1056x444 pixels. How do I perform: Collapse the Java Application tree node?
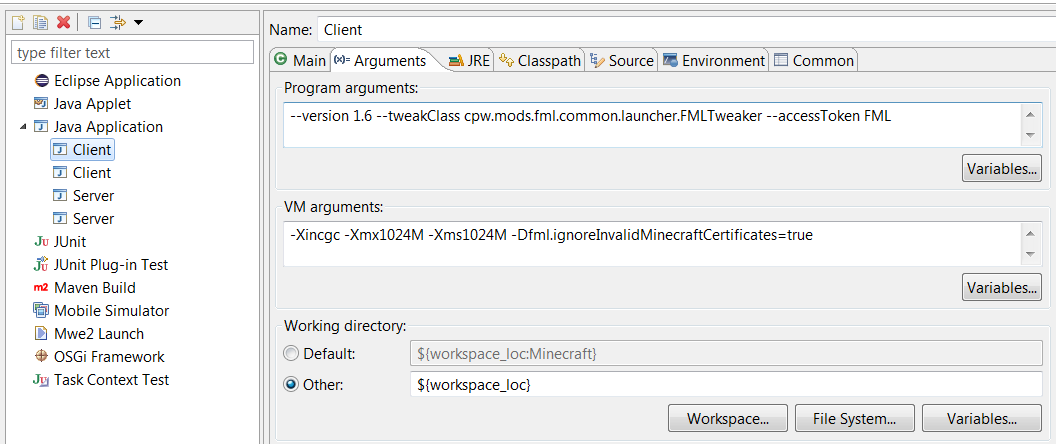pyautogui.click(x=23, y=127)
